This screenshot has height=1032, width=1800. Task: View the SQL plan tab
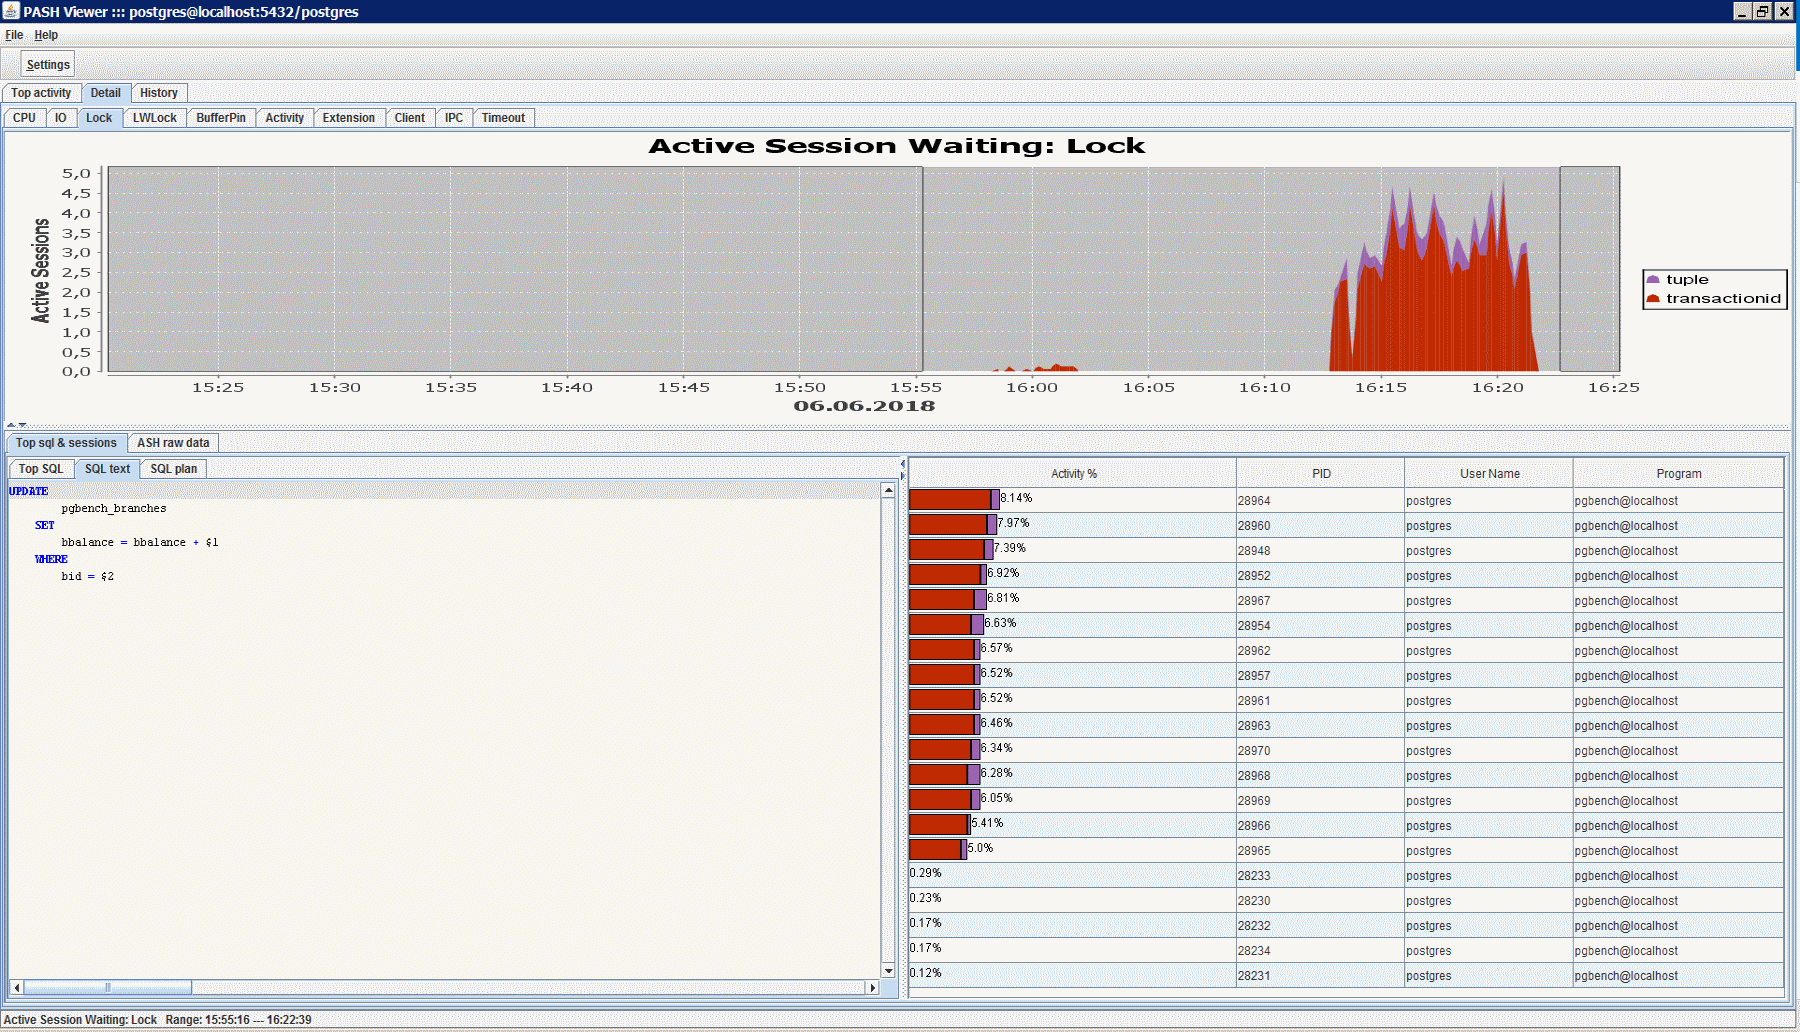173,468
